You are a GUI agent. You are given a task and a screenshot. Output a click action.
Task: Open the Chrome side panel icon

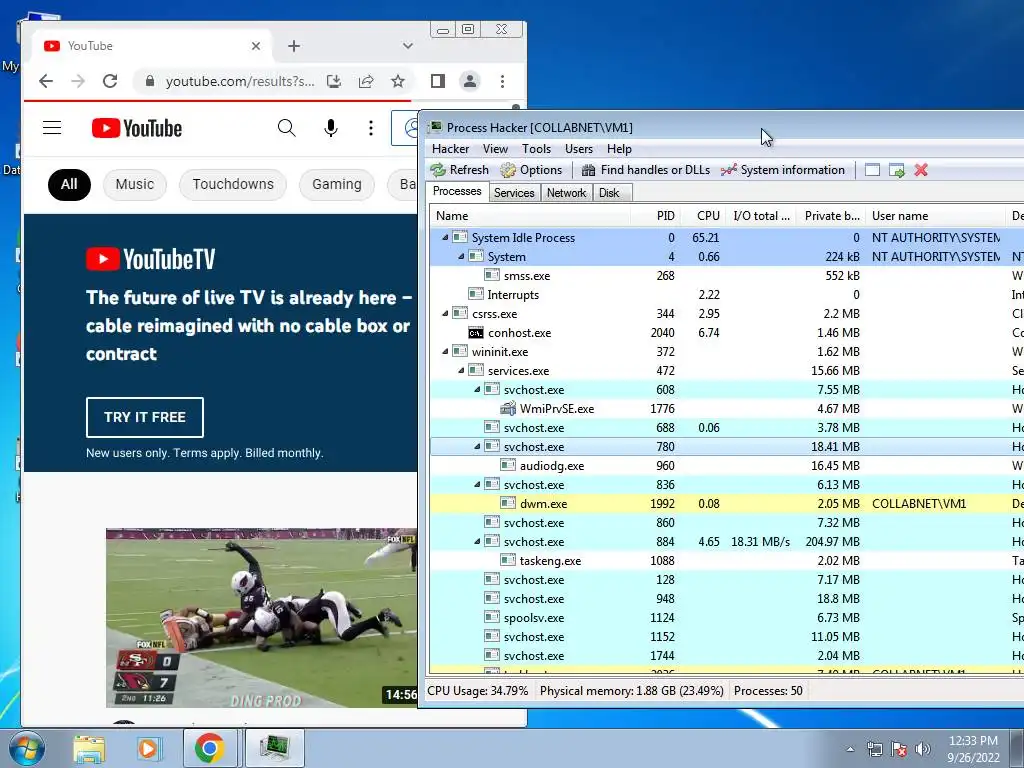pos(438,81)
